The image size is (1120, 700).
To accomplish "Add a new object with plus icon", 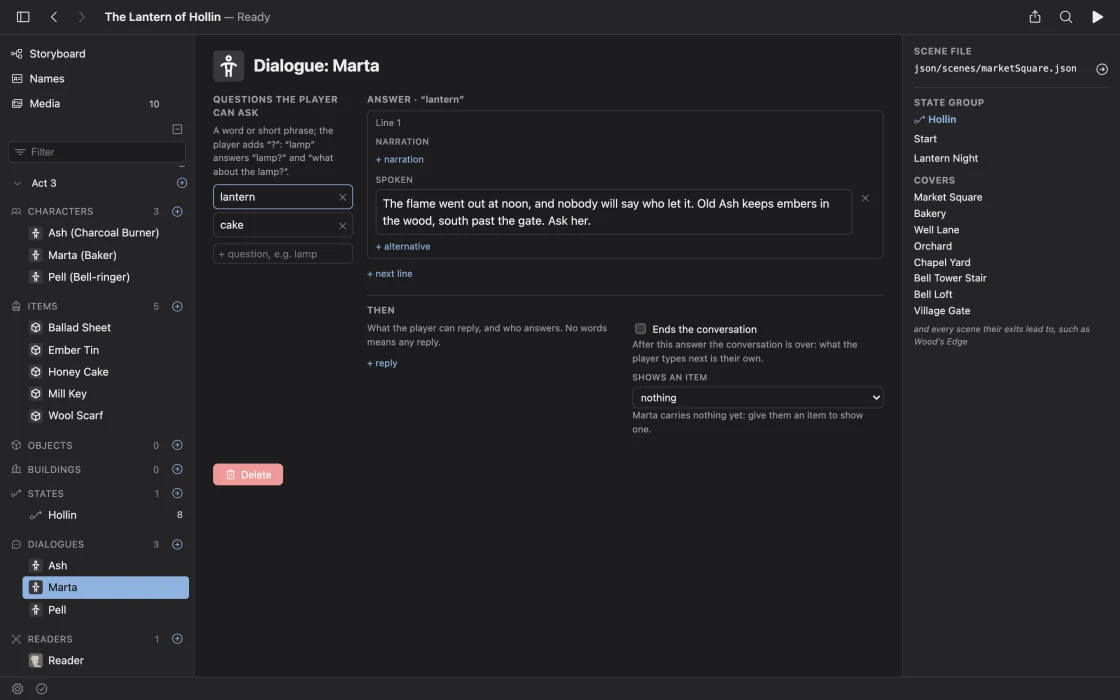I will point(177,445).
